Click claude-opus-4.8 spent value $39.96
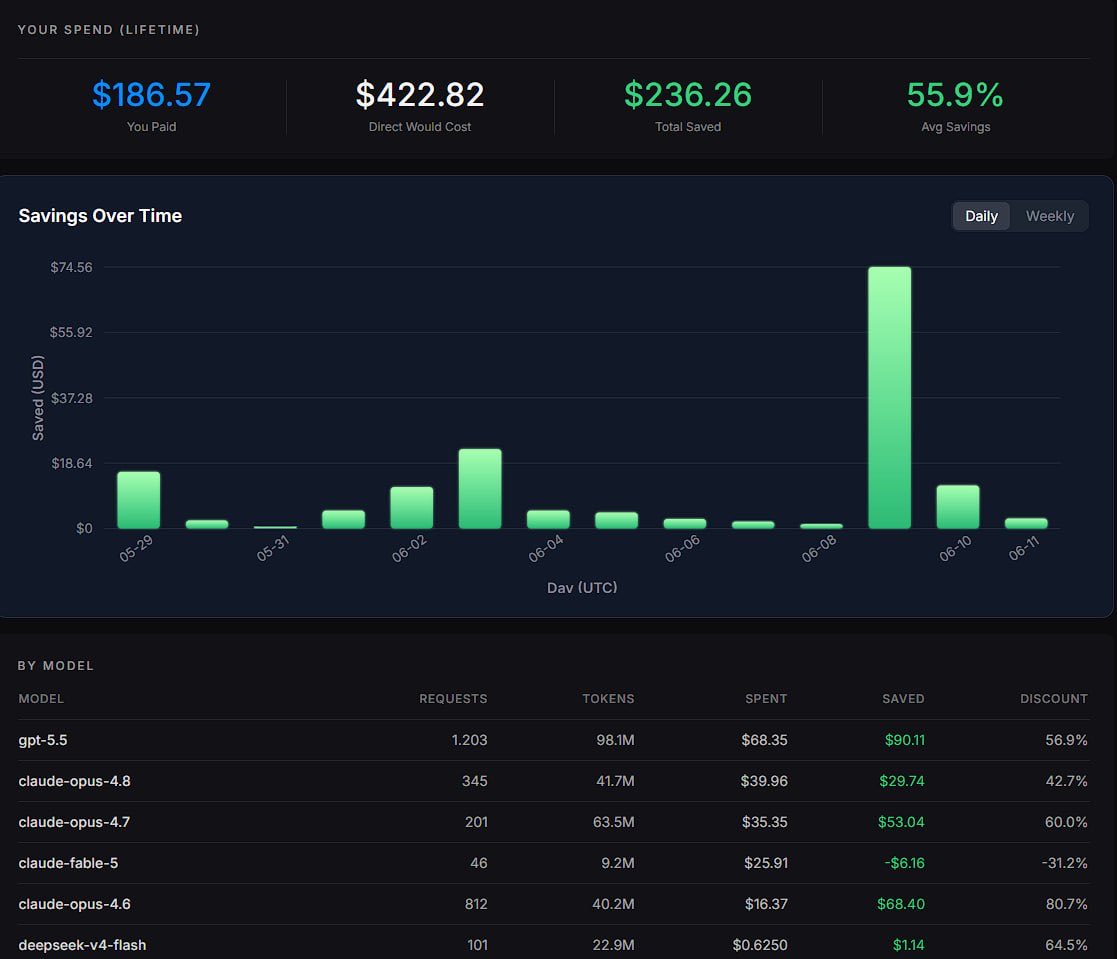Image resolution: width=1117 pixels, height=959 pixels. (x=764, y=781)
